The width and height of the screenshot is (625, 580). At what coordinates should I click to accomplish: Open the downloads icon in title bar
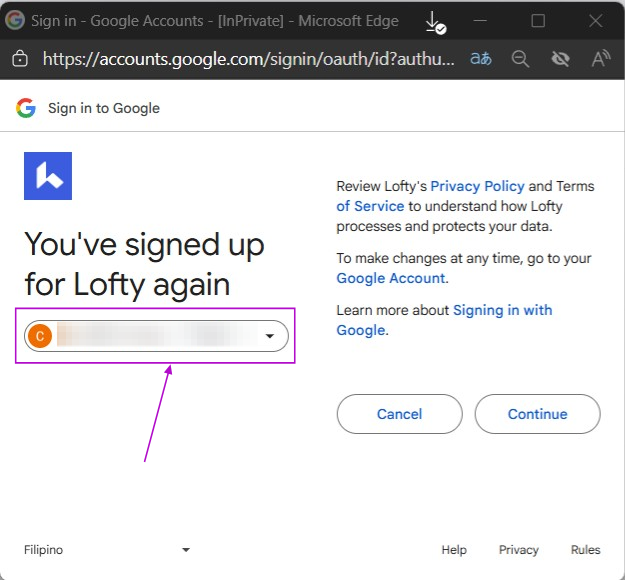[x=434, y=21]
